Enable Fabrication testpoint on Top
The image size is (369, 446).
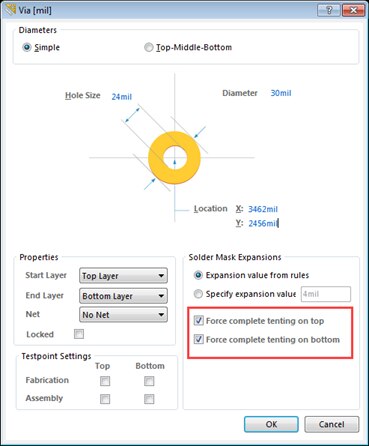pyautogui.click(x=105, y=381)
